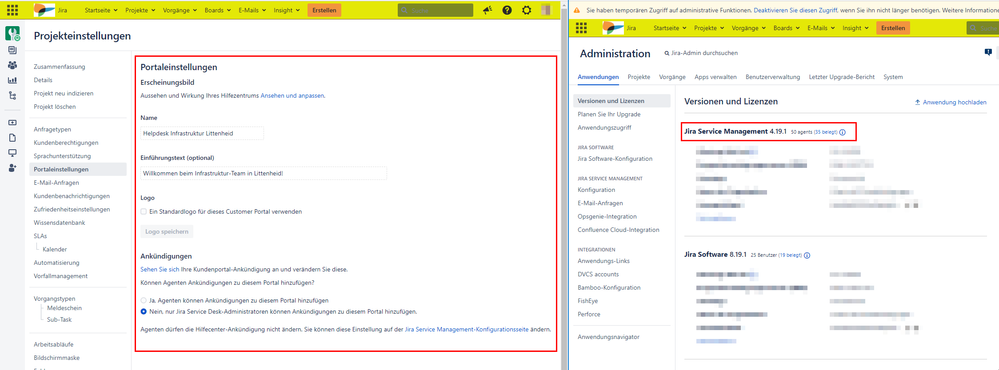The width and height of the screenshot is (999, 370).
Task: Follow the 'Sehen Sie sich' announcement link
Action: tap(159, 269)
